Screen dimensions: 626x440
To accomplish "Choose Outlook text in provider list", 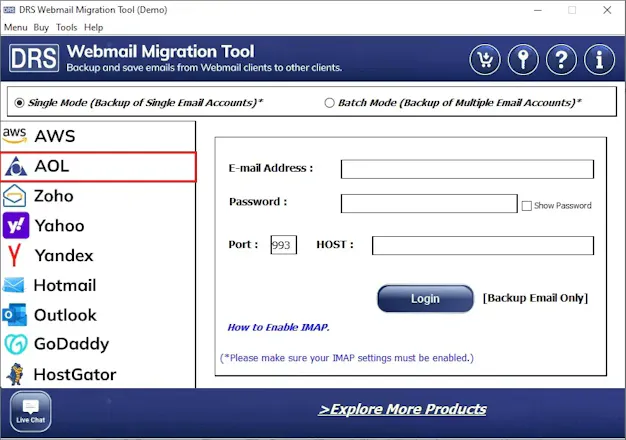I will [x=65, y=315].
